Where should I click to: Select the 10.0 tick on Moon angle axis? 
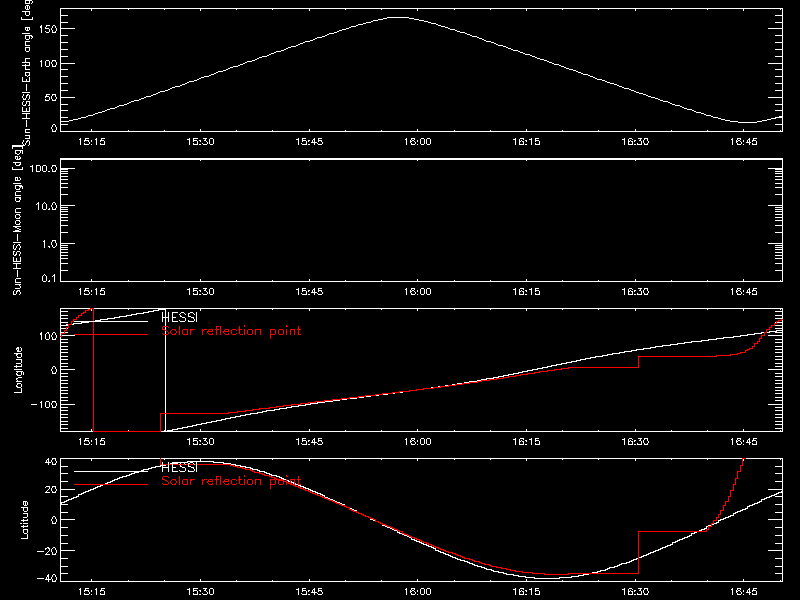(46, 207)
